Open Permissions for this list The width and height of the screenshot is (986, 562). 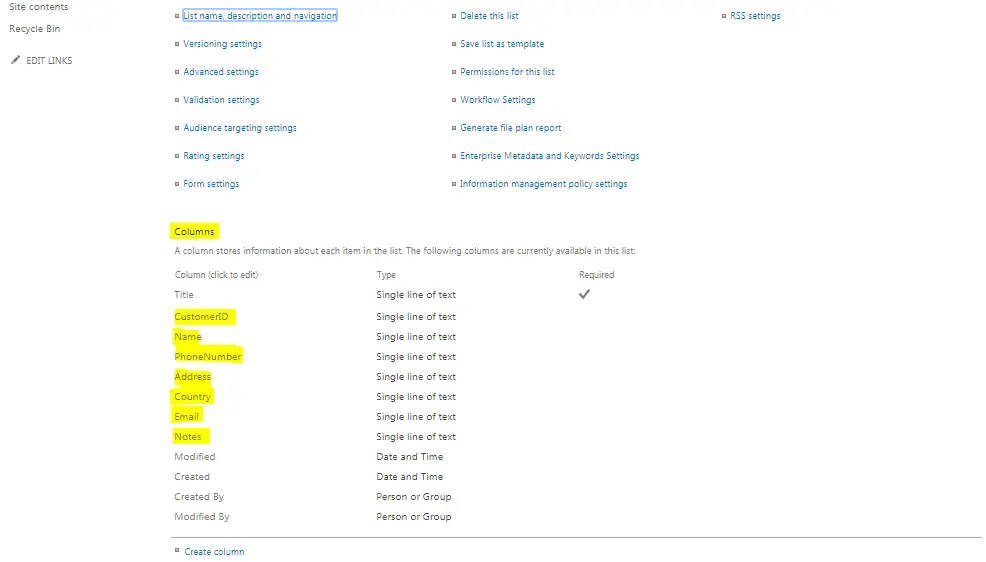(507, 72)
